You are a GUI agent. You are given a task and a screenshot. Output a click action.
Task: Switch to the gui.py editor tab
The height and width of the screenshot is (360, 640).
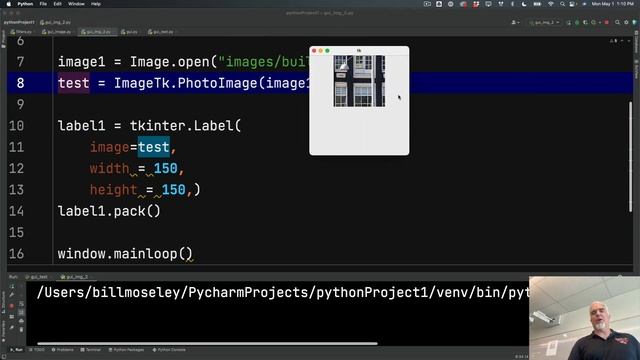pos(129,31)
